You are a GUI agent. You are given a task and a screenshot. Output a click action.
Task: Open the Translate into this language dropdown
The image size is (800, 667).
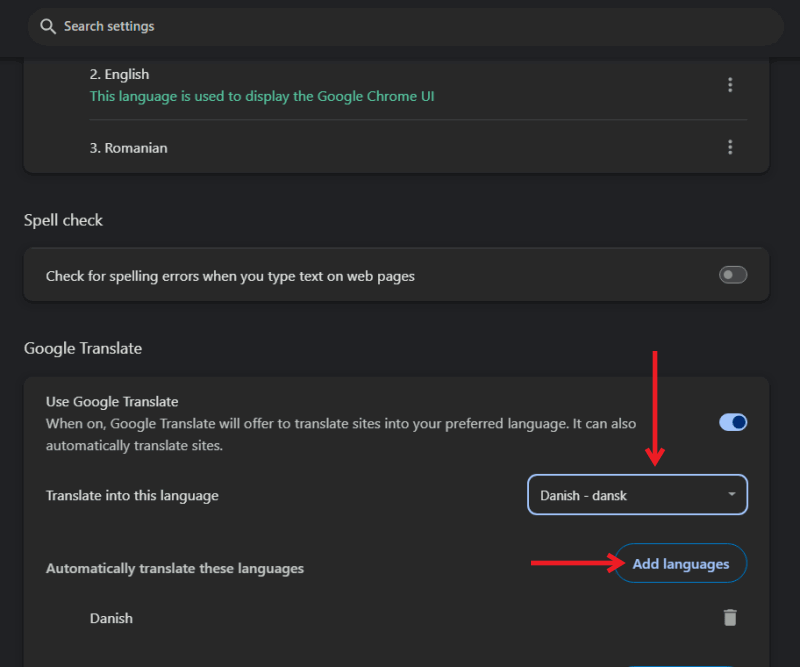tap(637, 494)
